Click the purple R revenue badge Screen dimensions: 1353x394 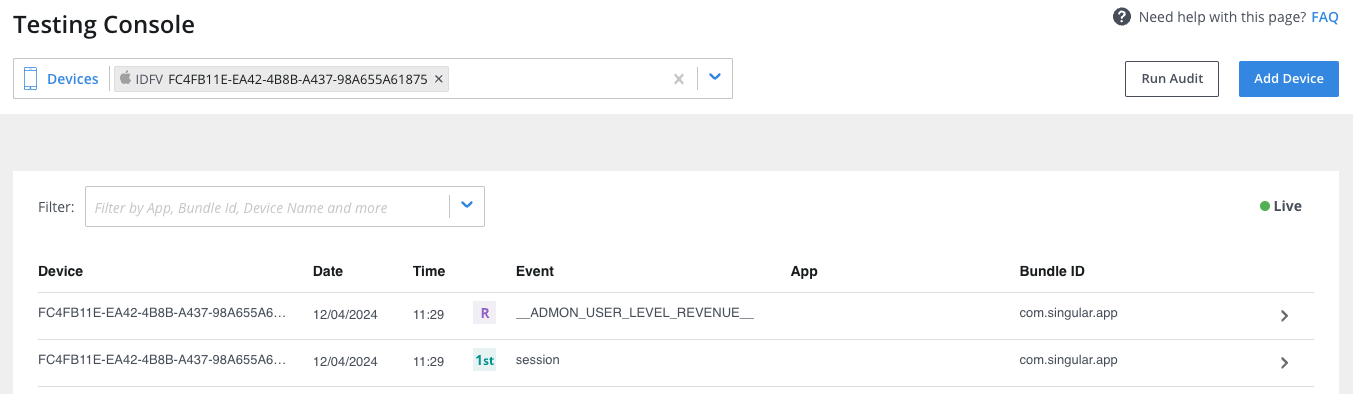[484, 313]
